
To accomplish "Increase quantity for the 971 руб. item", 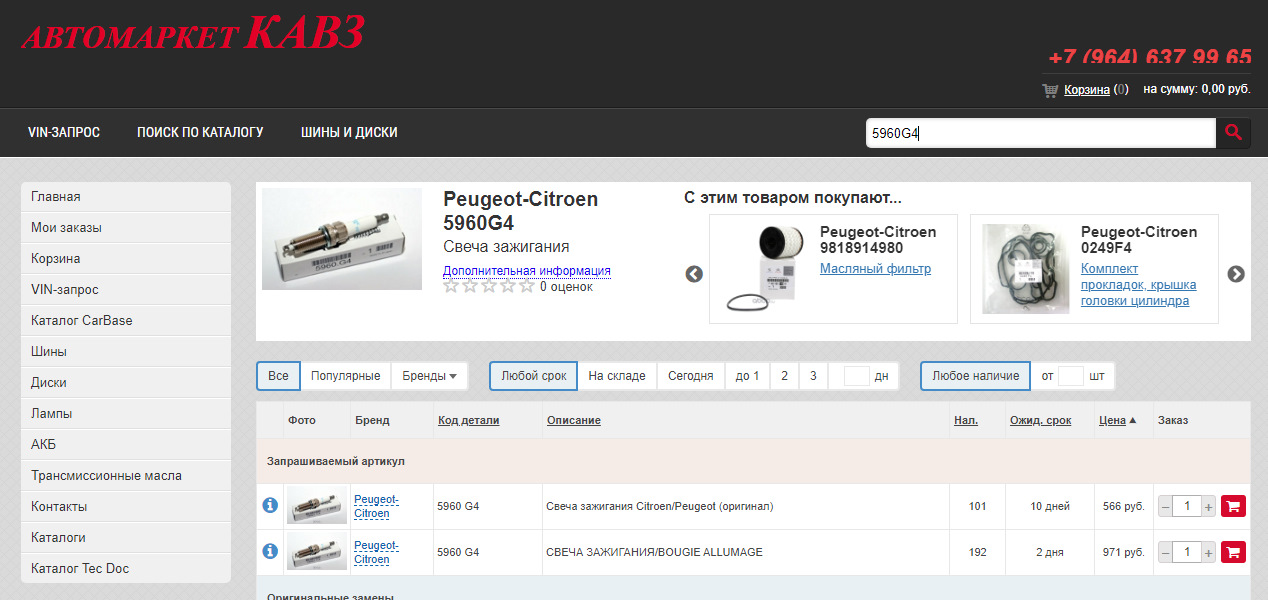I will coord(1208,552).
